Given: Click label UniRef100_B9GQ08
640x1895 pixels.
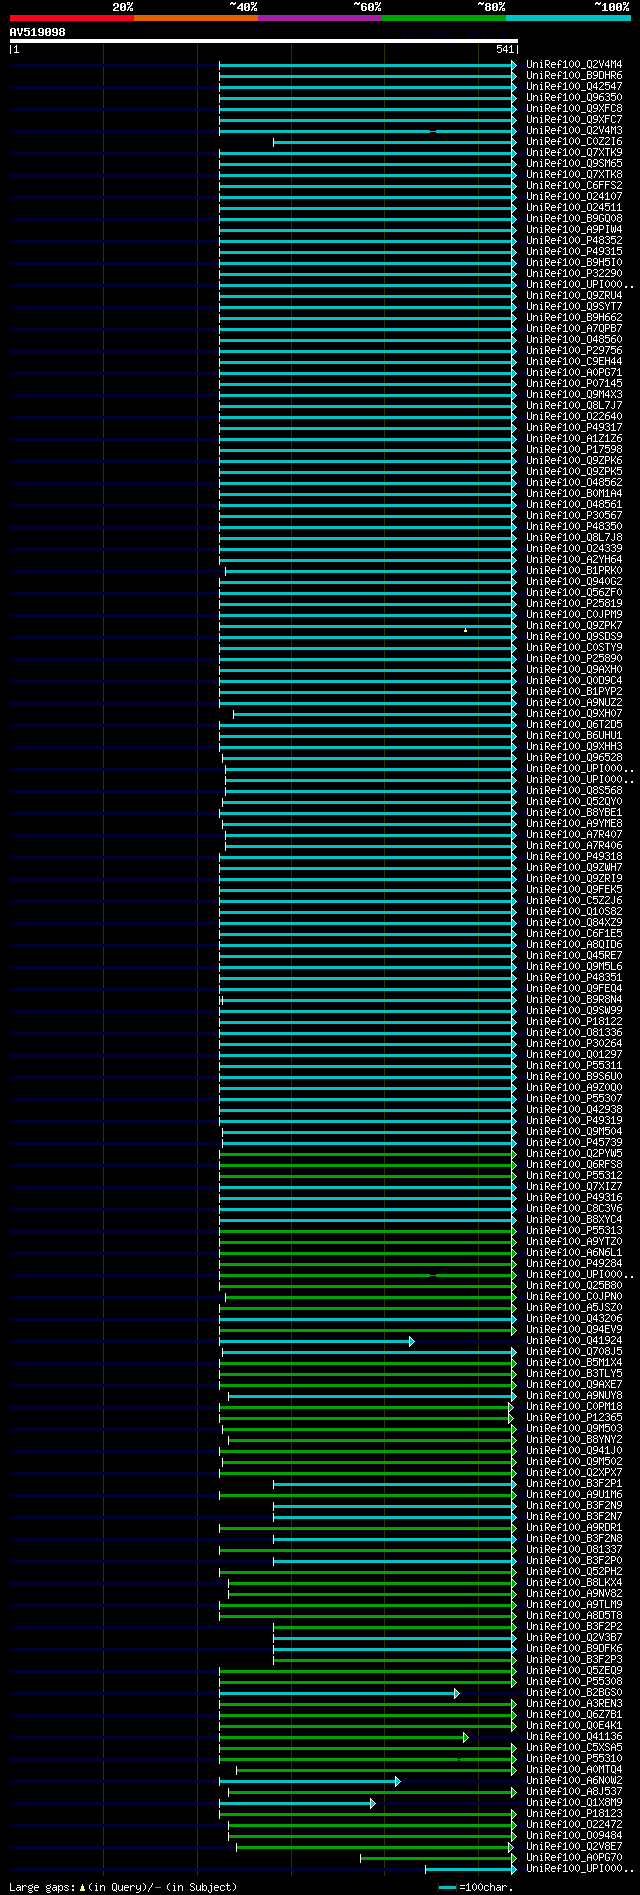Looking at the screenshot, I should (574, 218).
